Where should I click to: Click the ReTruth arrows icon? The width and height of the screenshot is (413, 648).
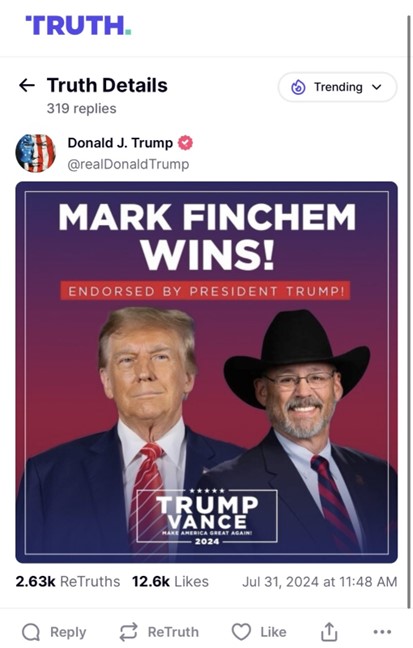129,632
